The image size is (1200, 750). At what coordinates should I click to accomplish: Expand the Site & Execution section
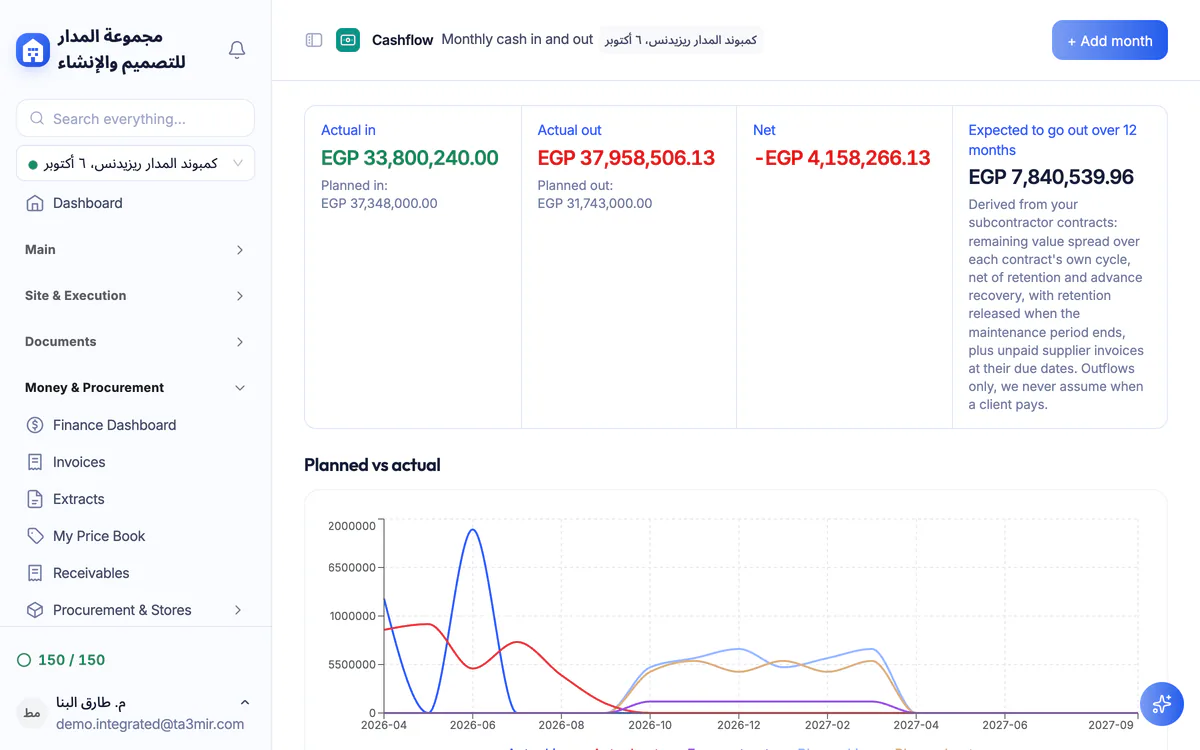(x=135, y=296)
